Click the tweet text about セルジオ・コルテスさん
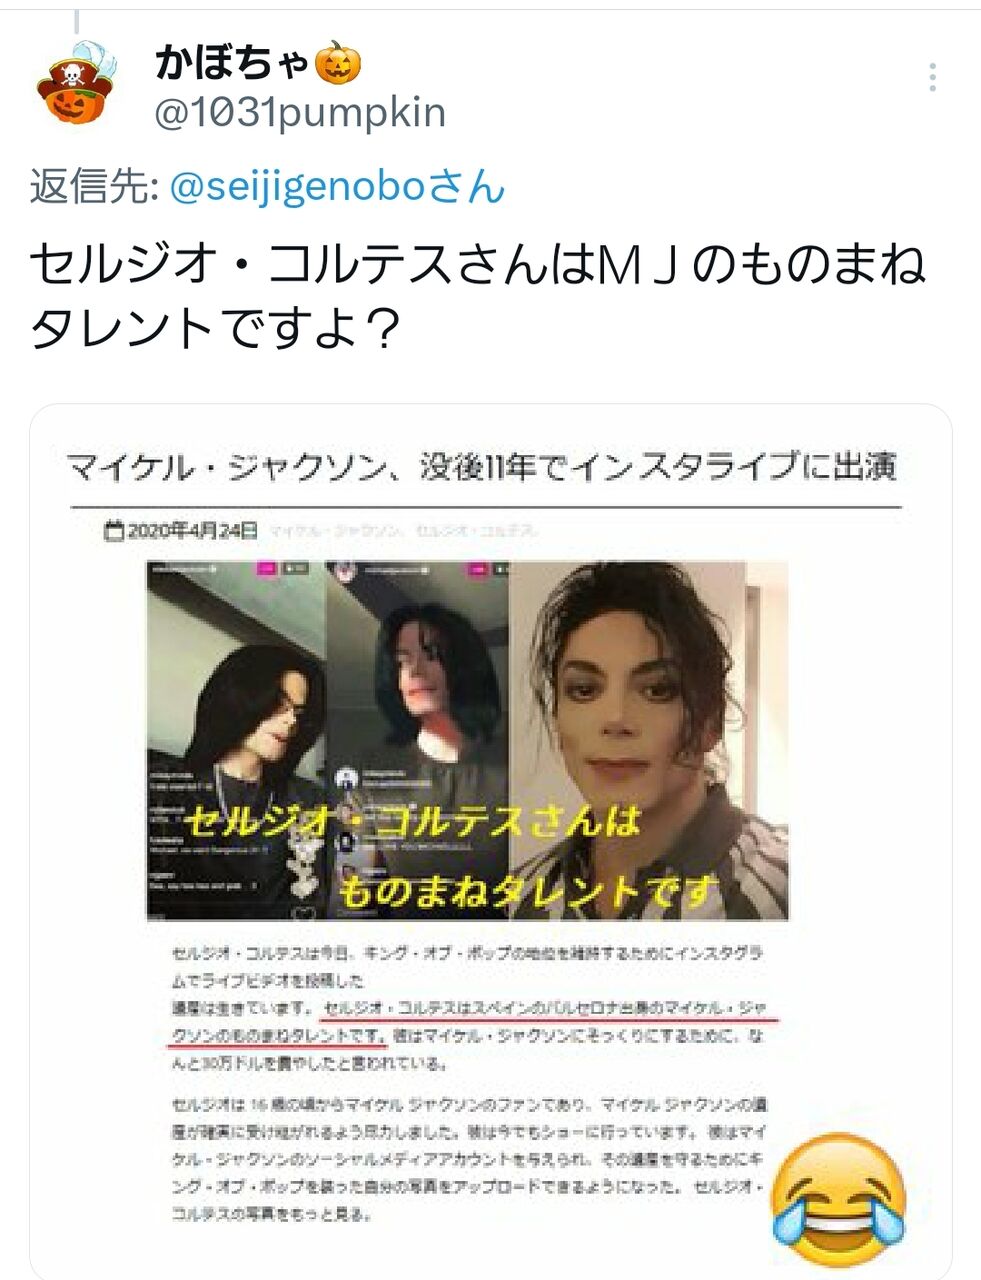The width and height of the screenshot is (981, 1280). 478,295
